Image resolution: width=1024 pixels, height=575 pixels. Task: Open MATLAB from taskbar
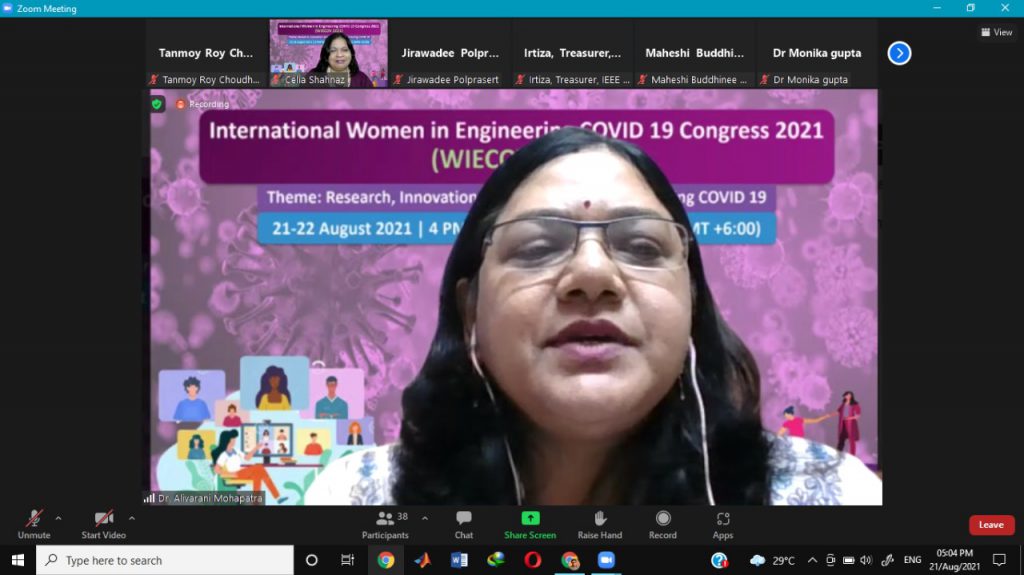coord(423,560)
